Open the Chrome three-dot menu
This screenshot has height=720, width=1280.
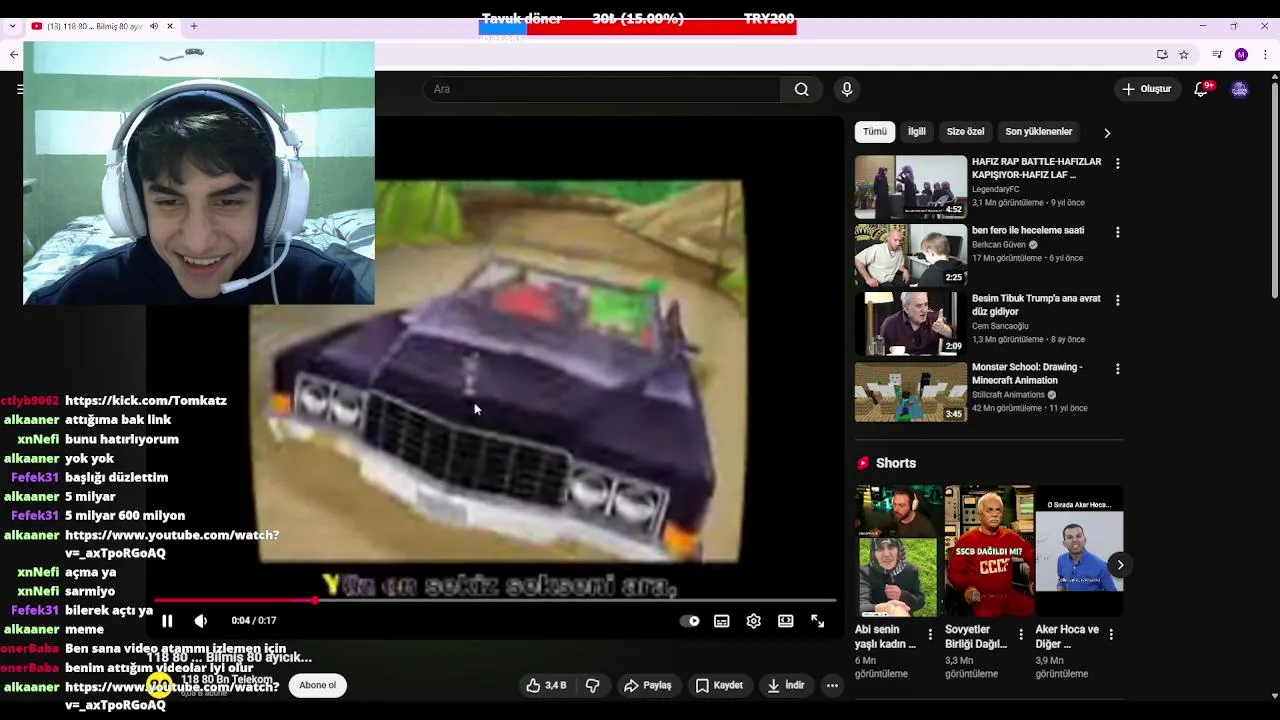pos(1266,55)
